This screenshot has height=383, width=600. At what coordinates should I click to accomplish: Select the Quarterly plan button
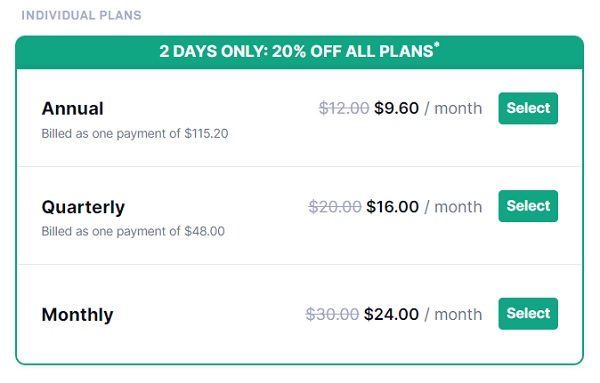528,206
